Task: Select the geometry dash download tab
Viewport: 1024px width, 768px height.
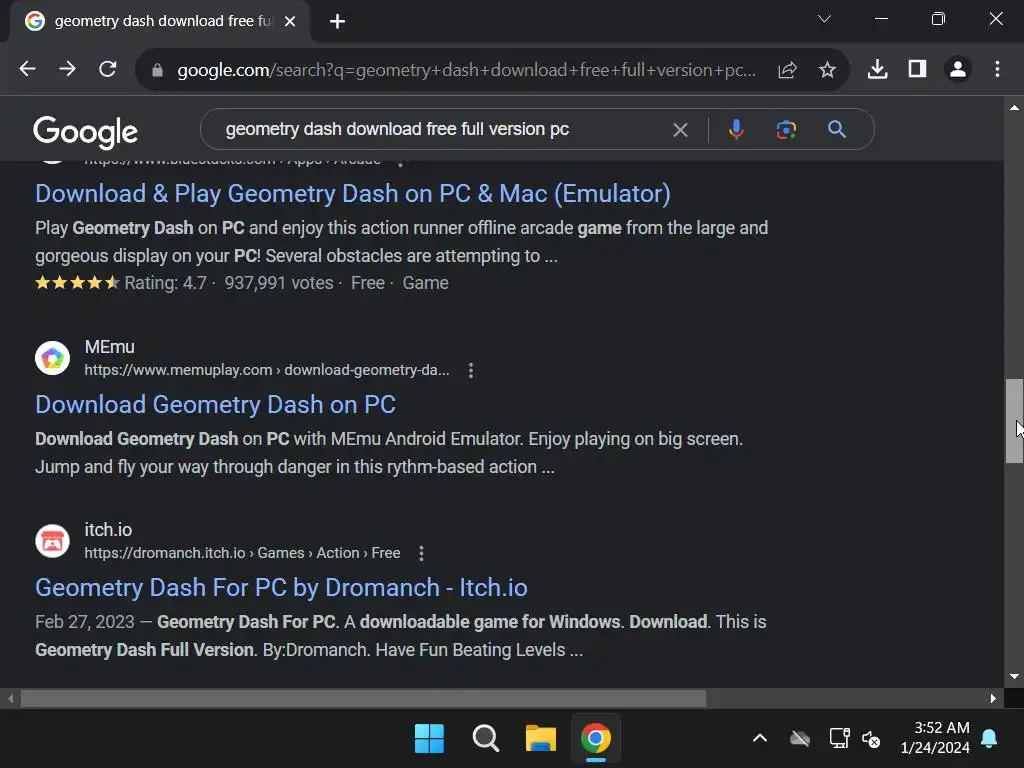Action: pos(160,22)
